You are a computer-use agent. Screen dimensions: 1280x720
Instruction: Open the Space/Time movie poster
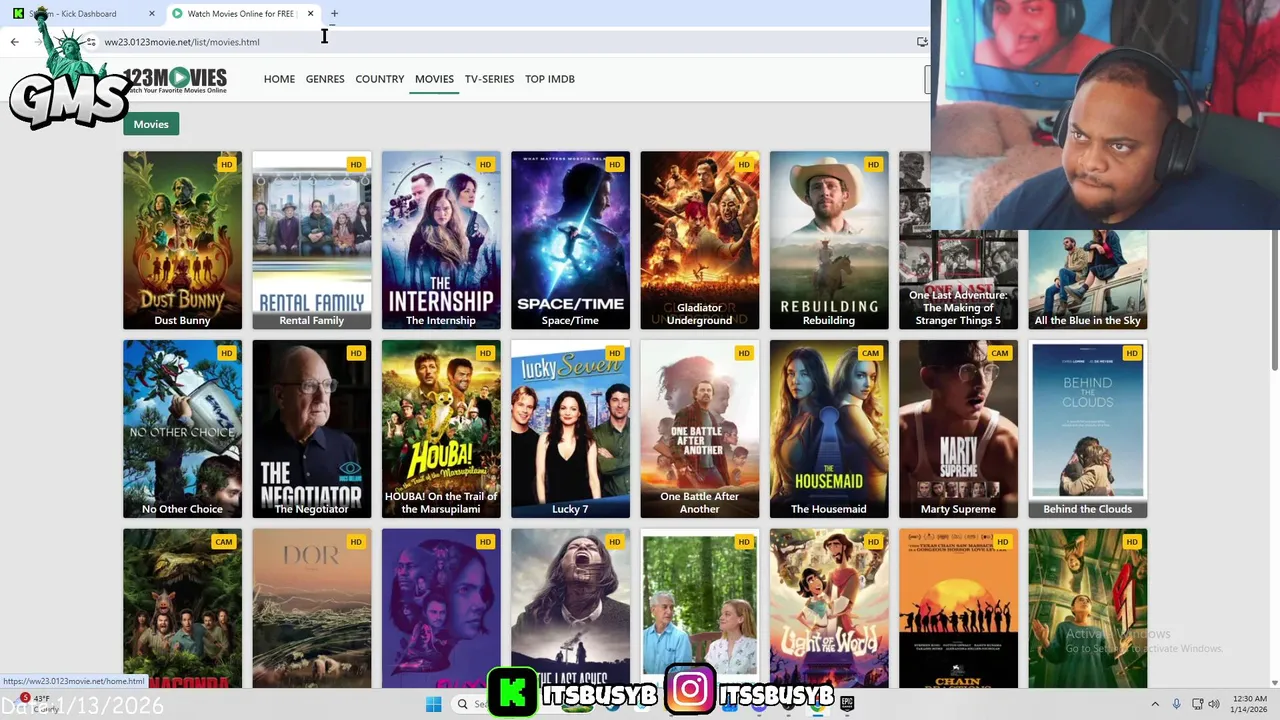[x=570, y=240]
